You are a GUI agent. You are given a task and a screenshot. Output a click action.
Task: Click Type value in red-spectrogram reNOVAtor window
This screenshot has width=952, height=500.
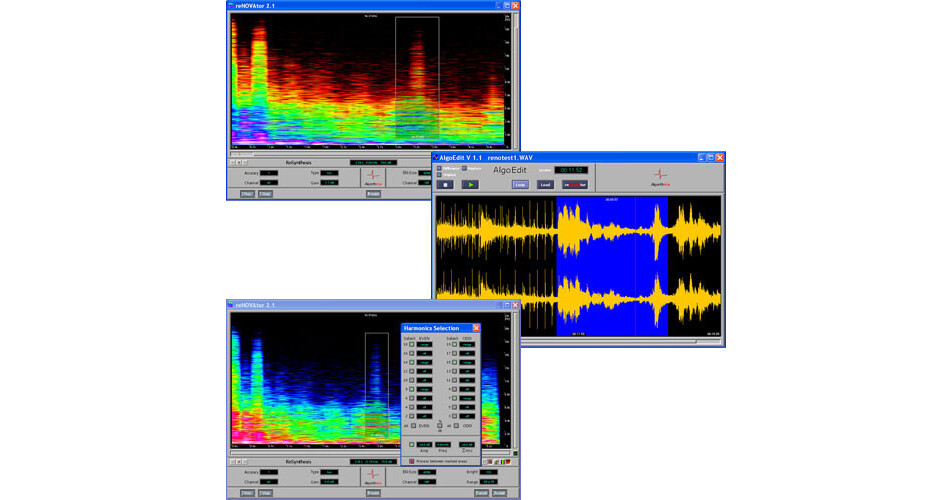click(329, 173)
